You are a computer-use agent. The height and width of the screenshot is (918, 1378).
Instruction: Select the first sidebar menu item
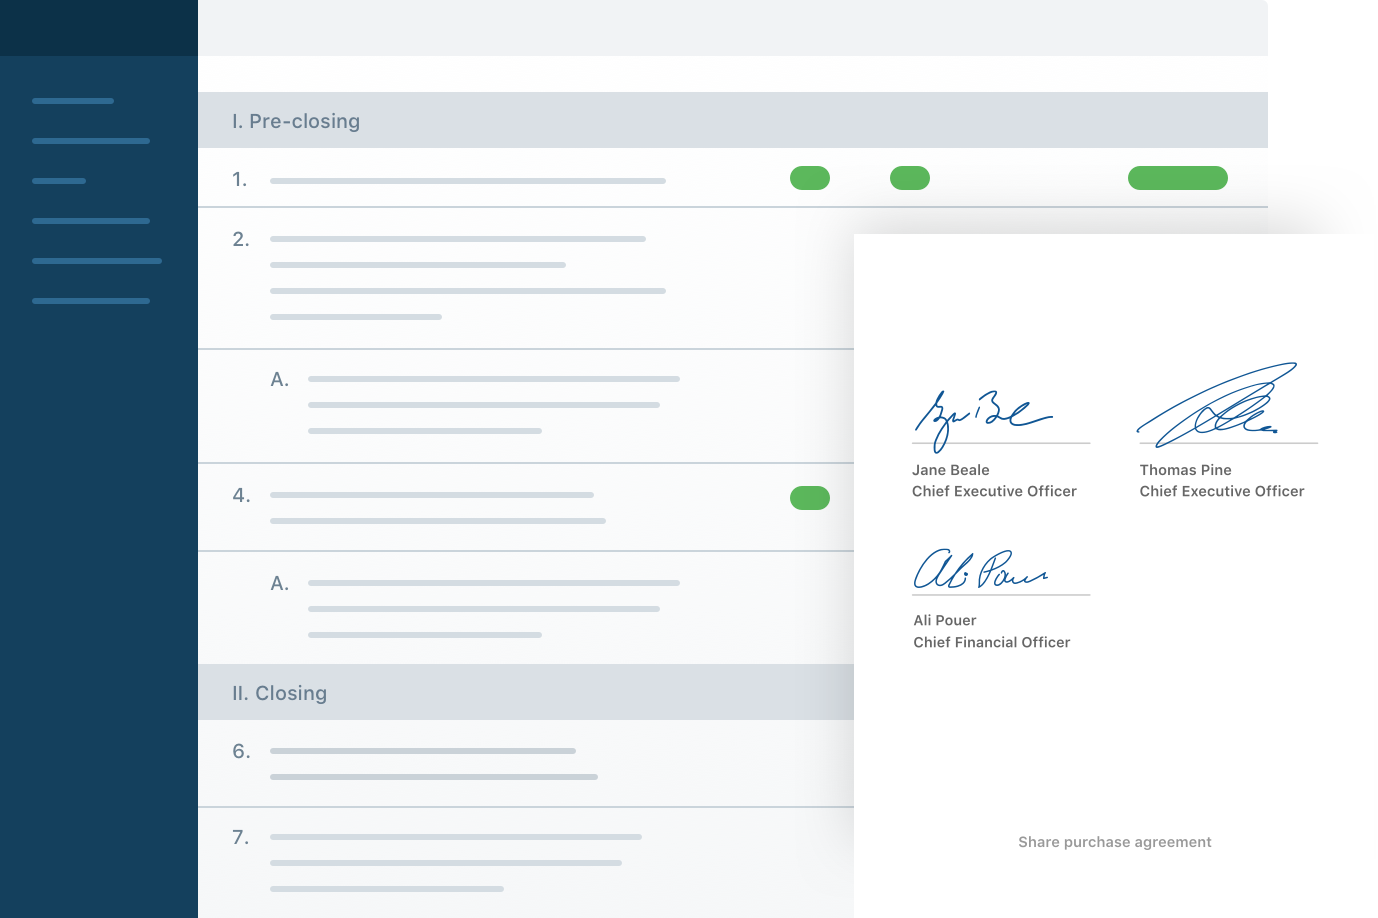coord(73,101)
